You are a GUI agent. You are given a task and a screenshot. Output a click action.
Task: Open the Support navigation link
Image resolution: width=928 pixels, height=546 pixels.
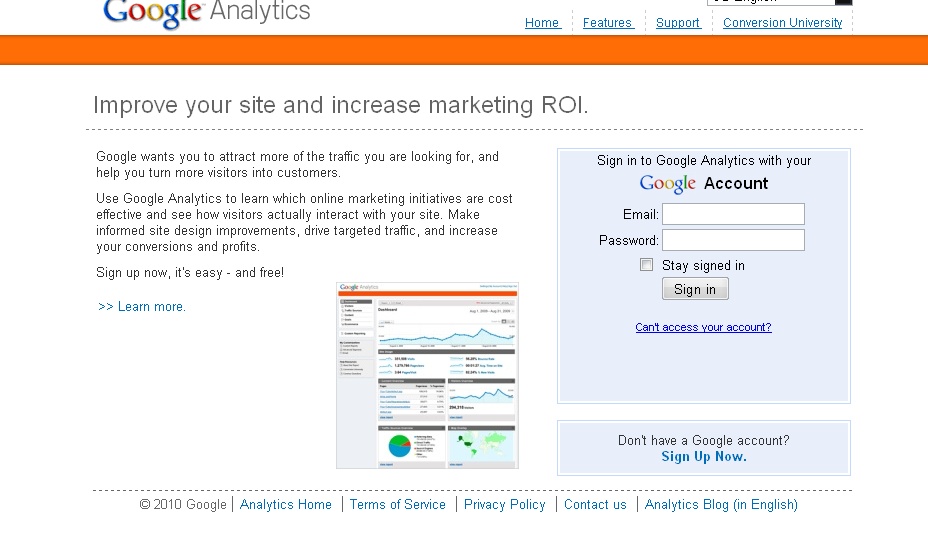click(x=677, y=23)
